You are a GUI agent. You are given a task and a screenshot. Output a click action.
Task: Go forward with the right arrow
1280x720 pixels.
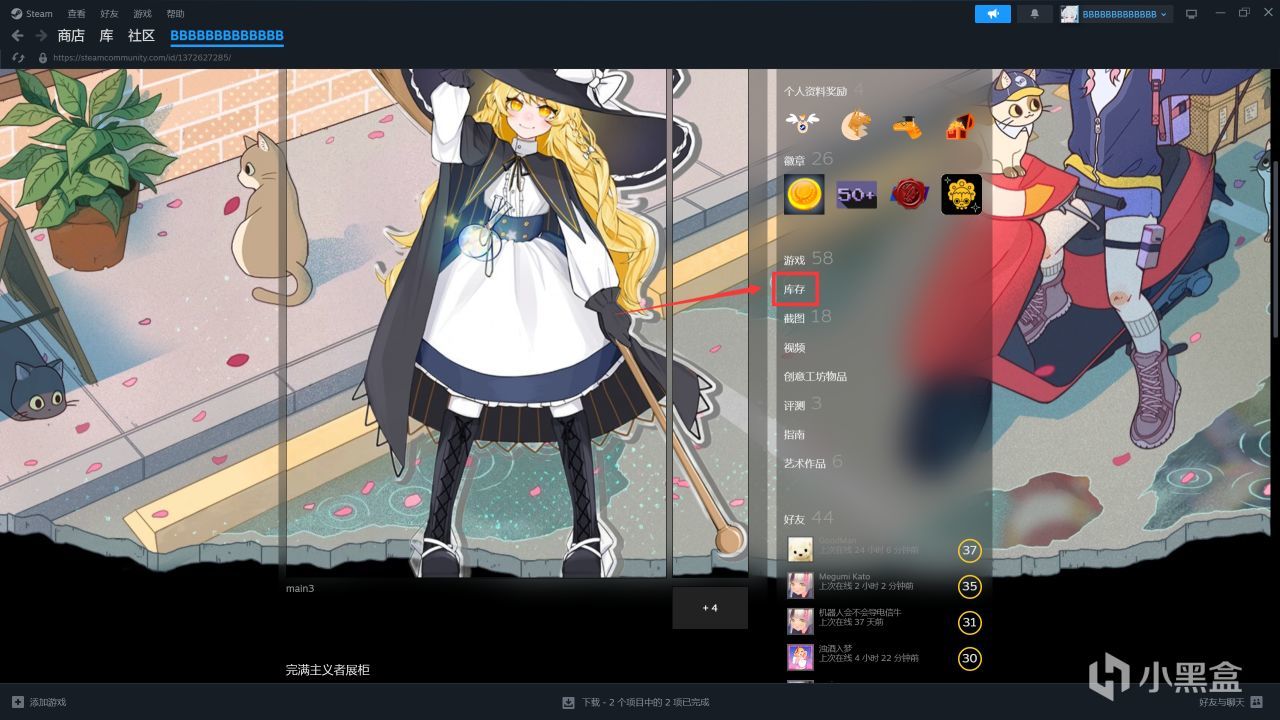pyautogui.click(x=41, y=36)
